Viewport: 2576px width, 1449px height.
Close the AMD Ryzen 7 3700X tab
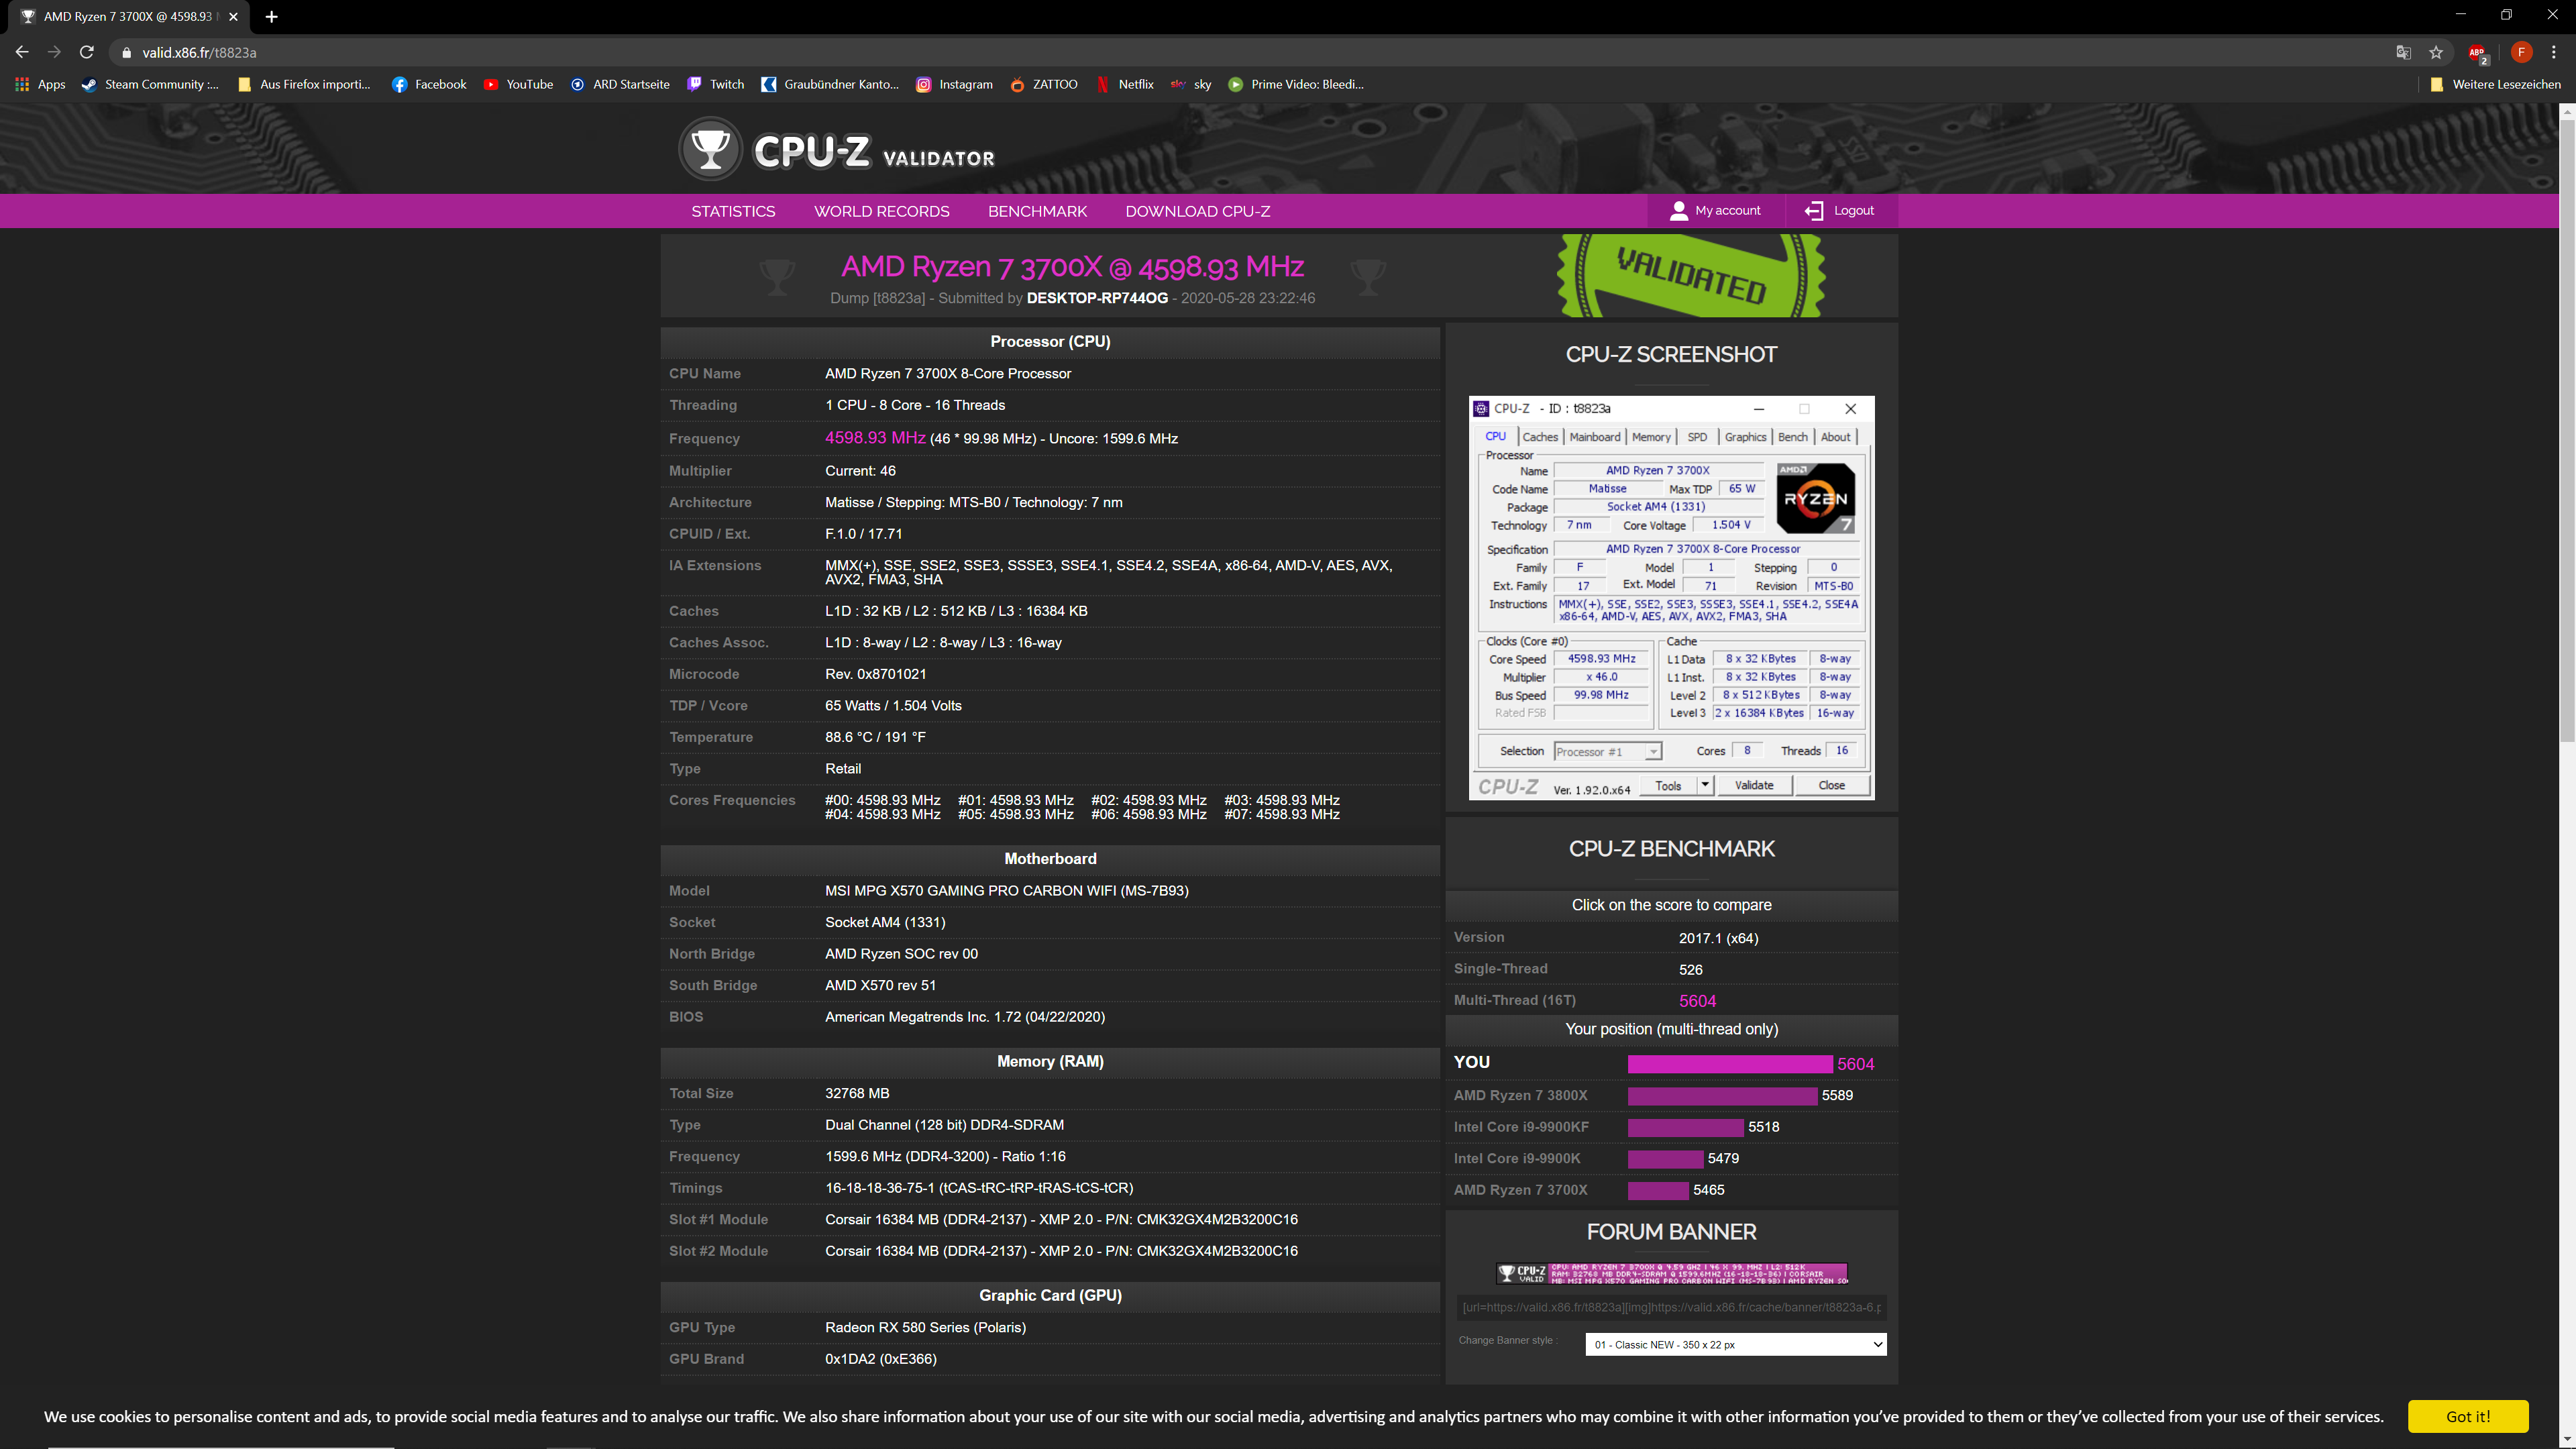233,16
